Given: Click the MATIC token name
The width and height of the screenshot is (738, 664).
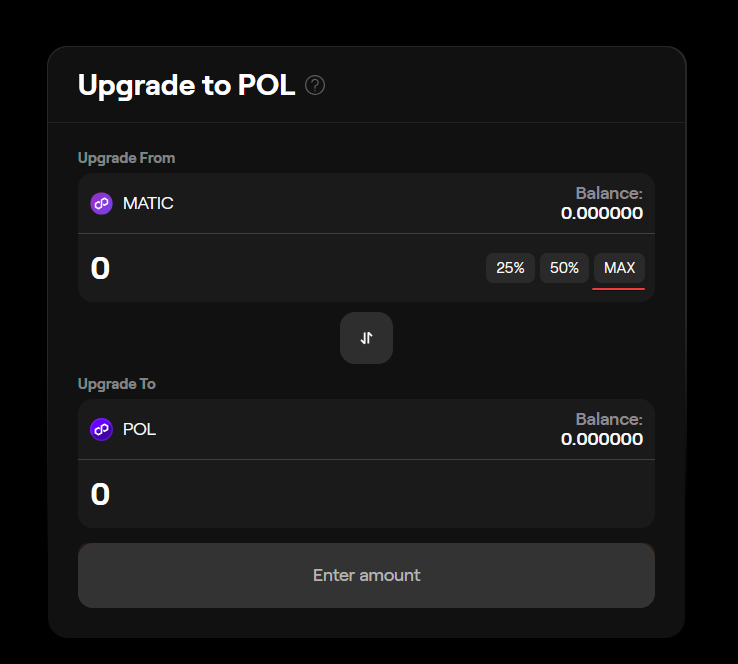Looking at the screenshot, I should coord(148,203).
